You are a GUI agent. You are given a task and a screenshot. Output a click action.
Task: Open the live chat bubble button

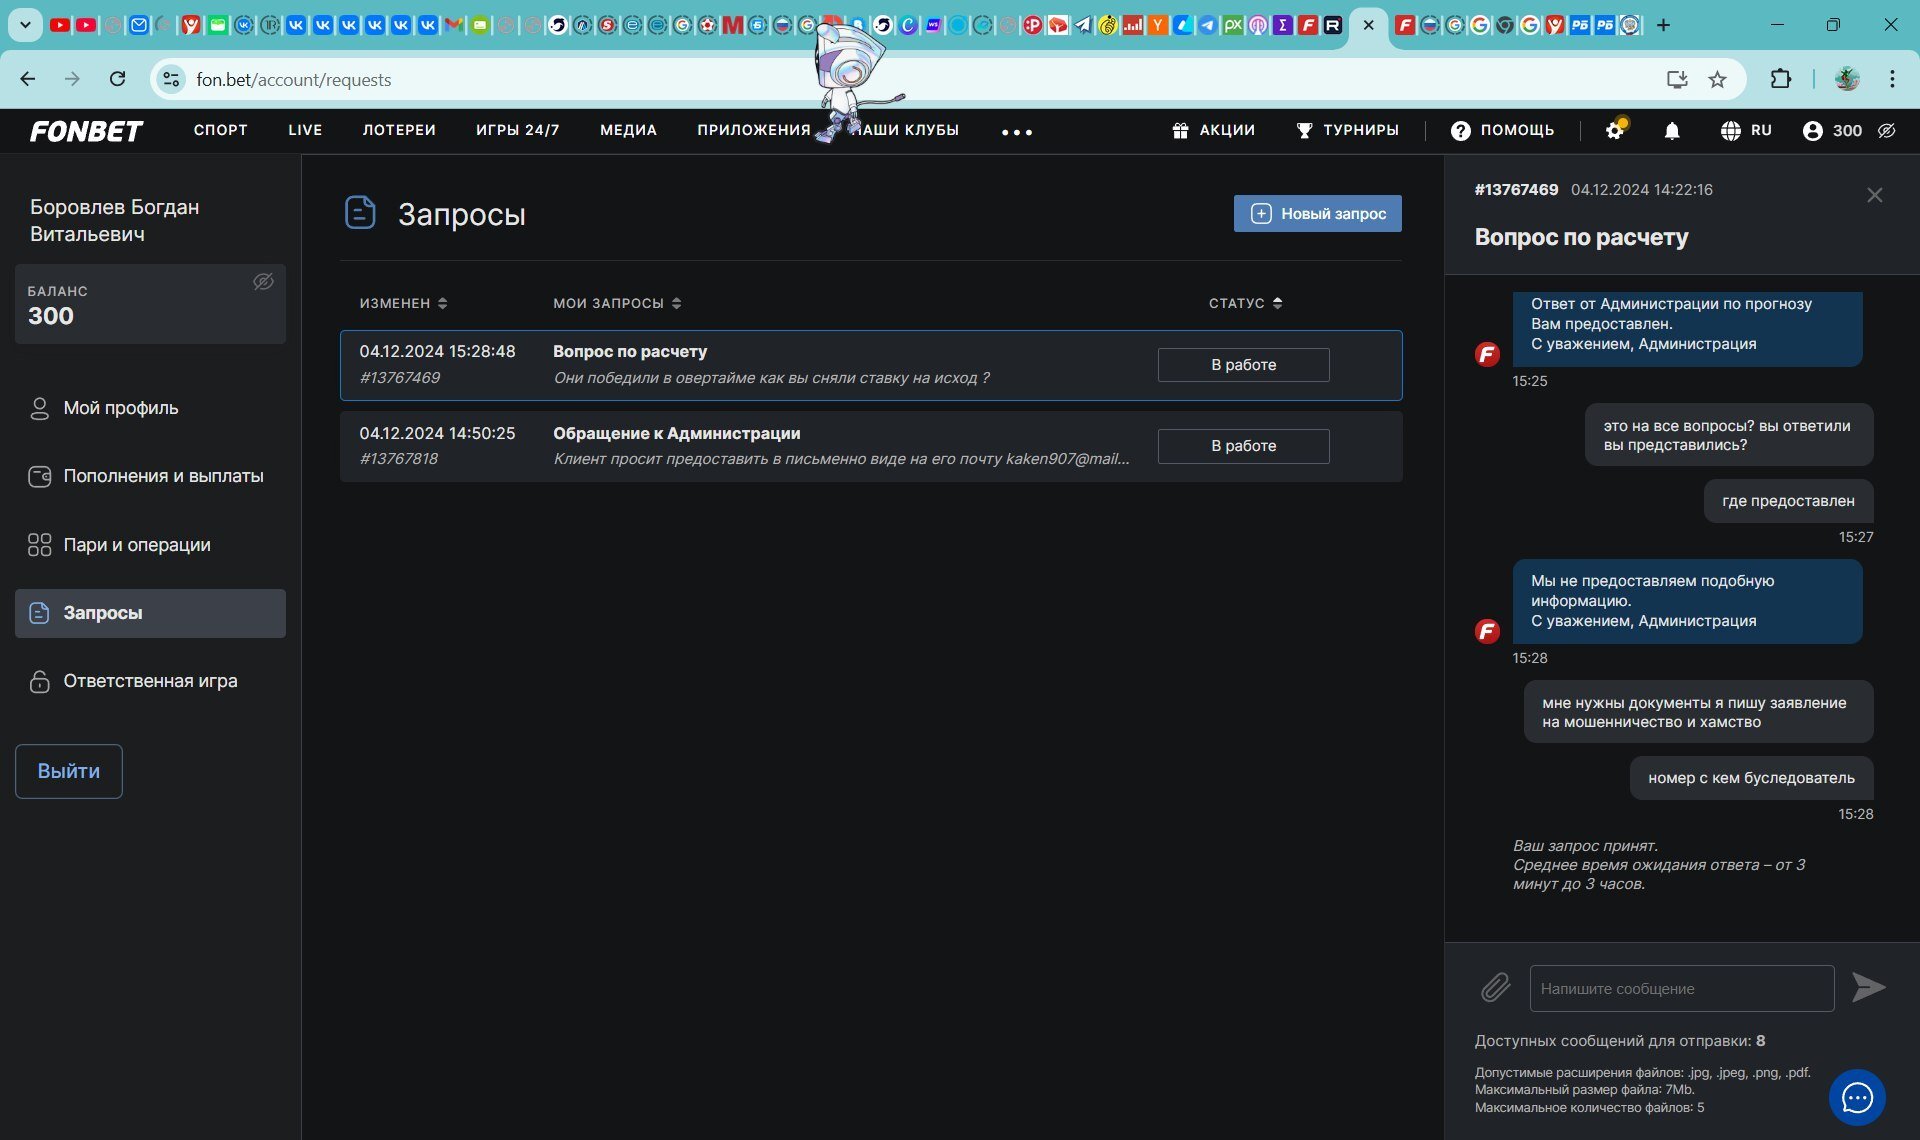pyautogui.click(x=1857, y=1098)
